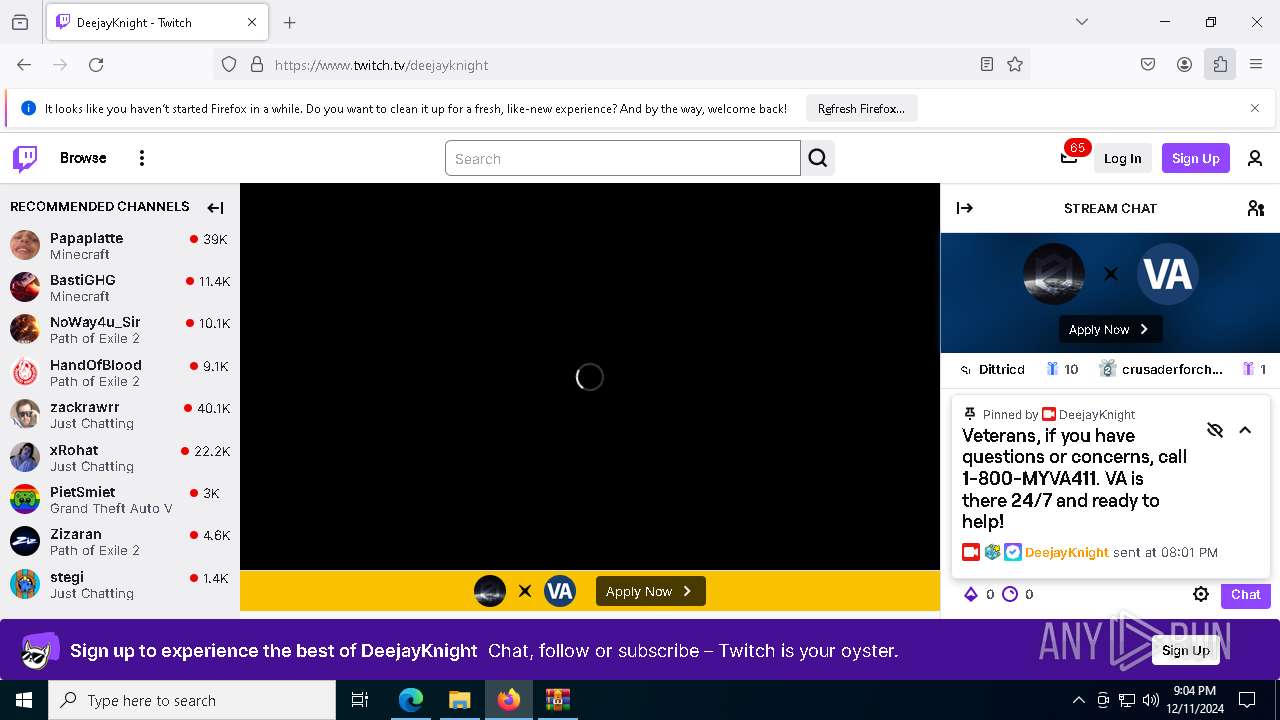Open Windows Task View
This screenshot has height=720, width=1280.
point(360,700)
